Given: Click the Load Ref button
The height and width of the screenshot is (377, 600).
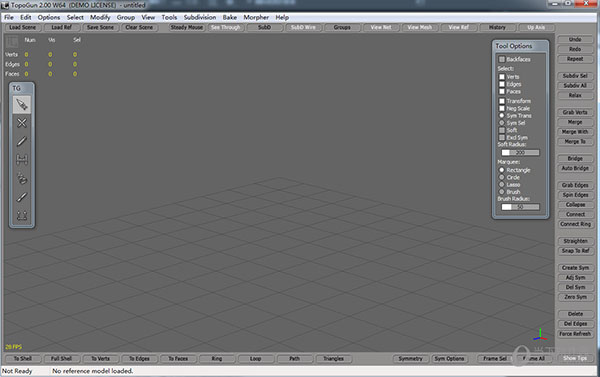Looking at the screenshot, I should 62,28.
